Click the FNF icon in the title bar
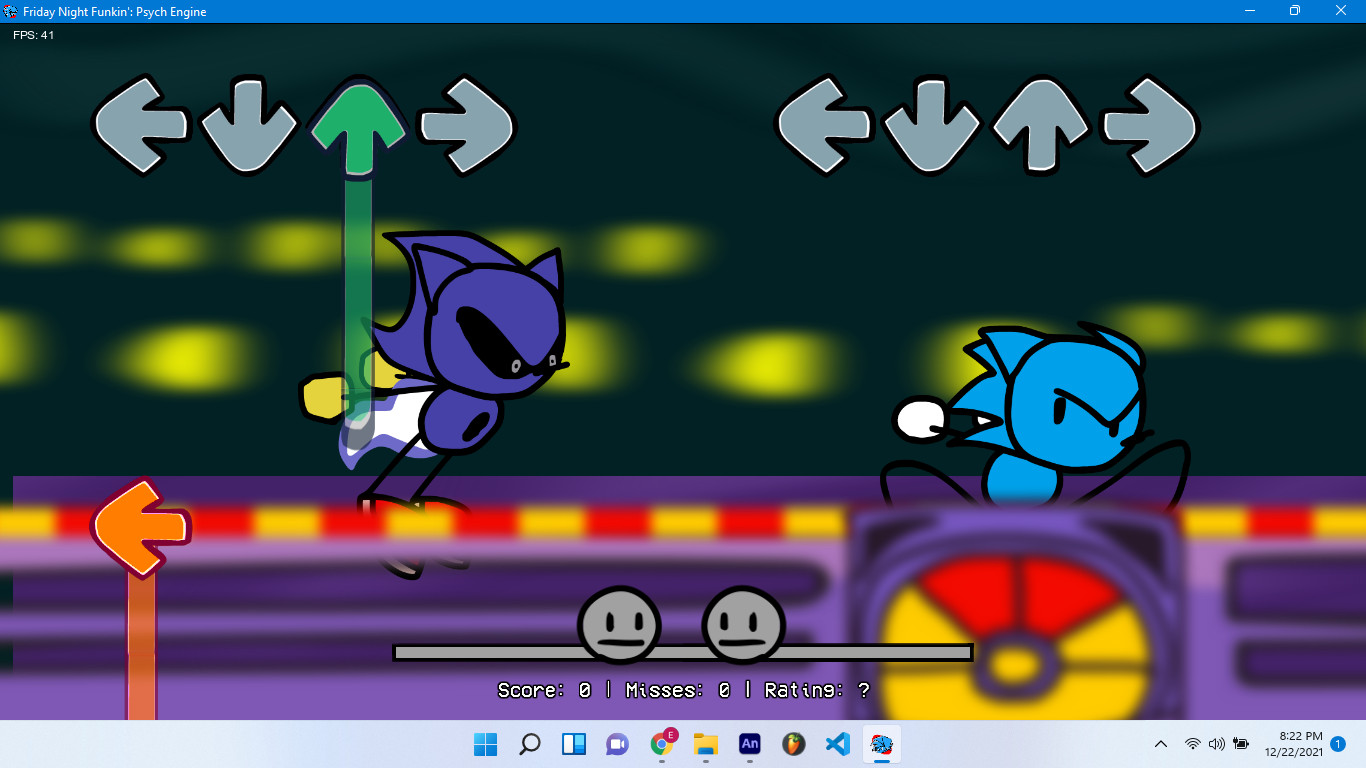1366x768 pixels. (11, 11)
